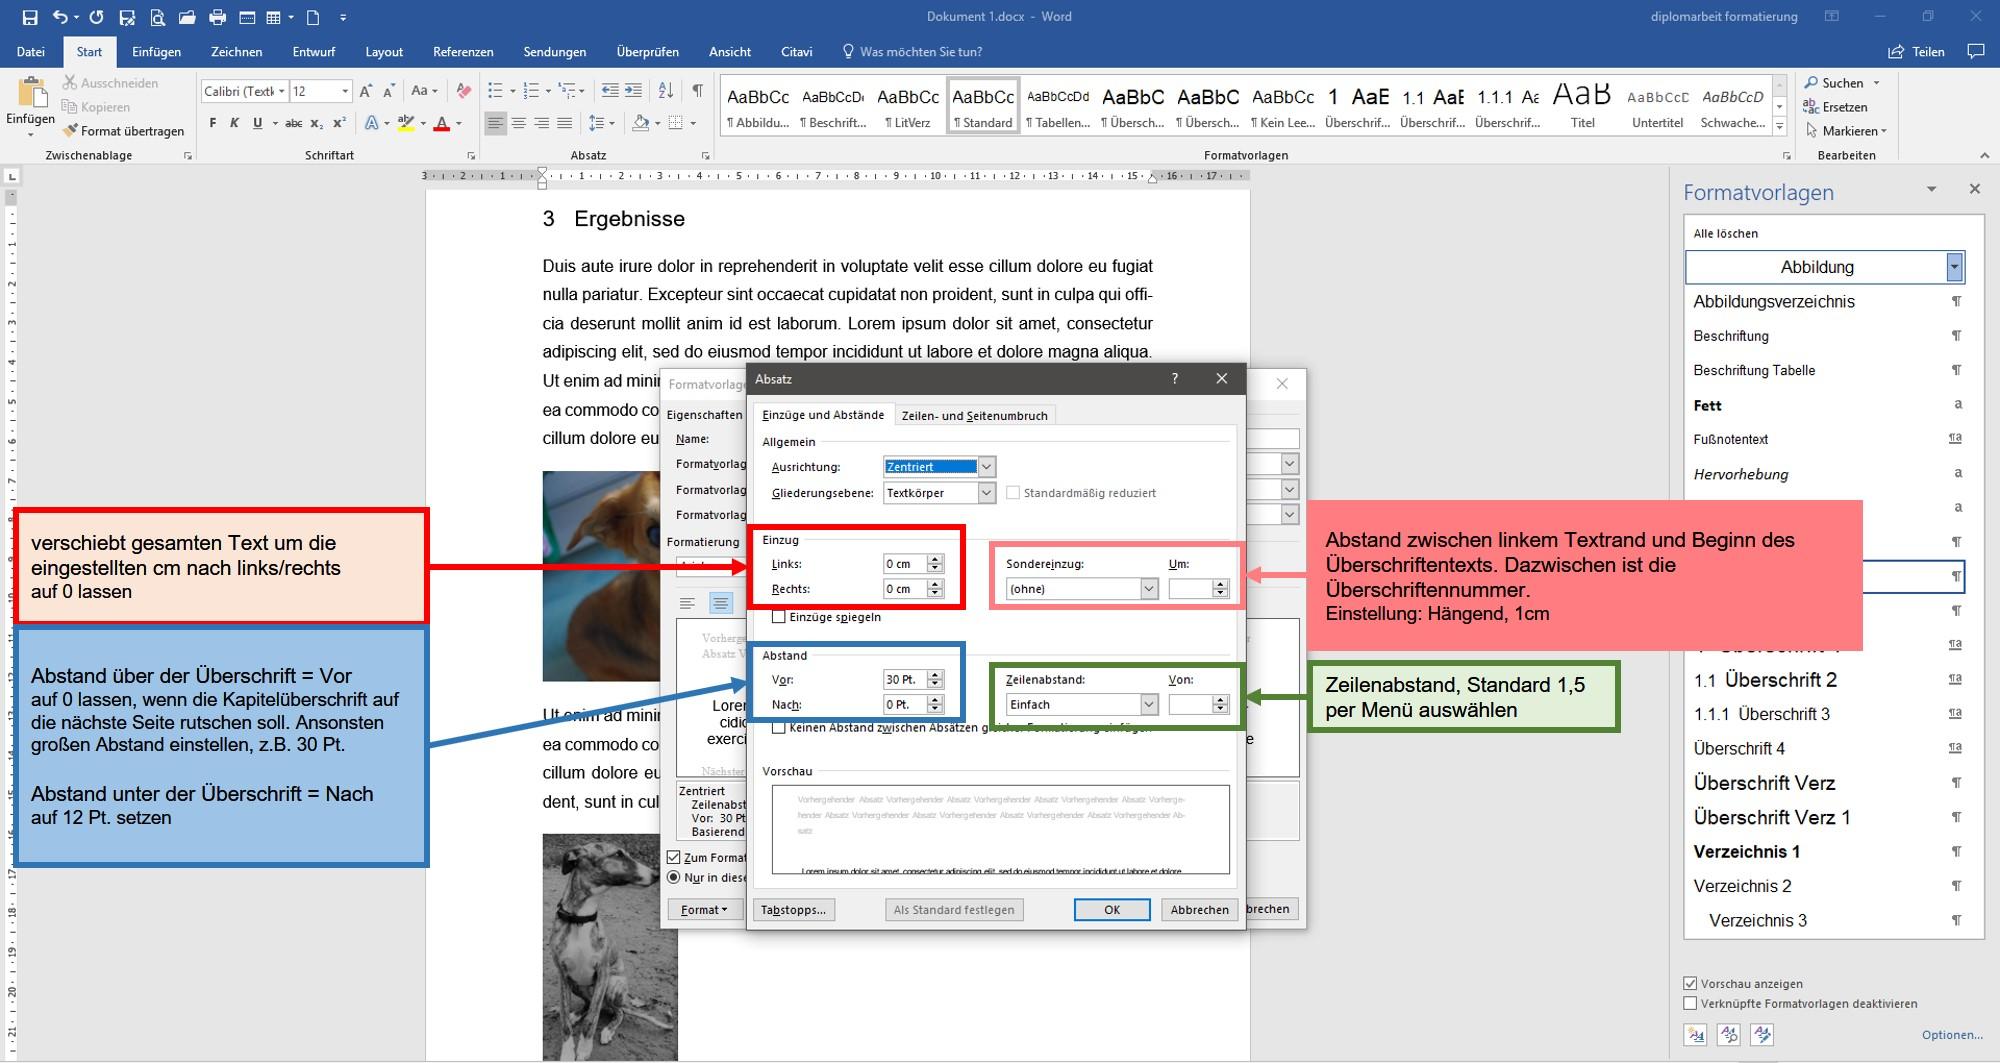
Task: Center text using ribbon align center icon
Action: click(518, 123)
